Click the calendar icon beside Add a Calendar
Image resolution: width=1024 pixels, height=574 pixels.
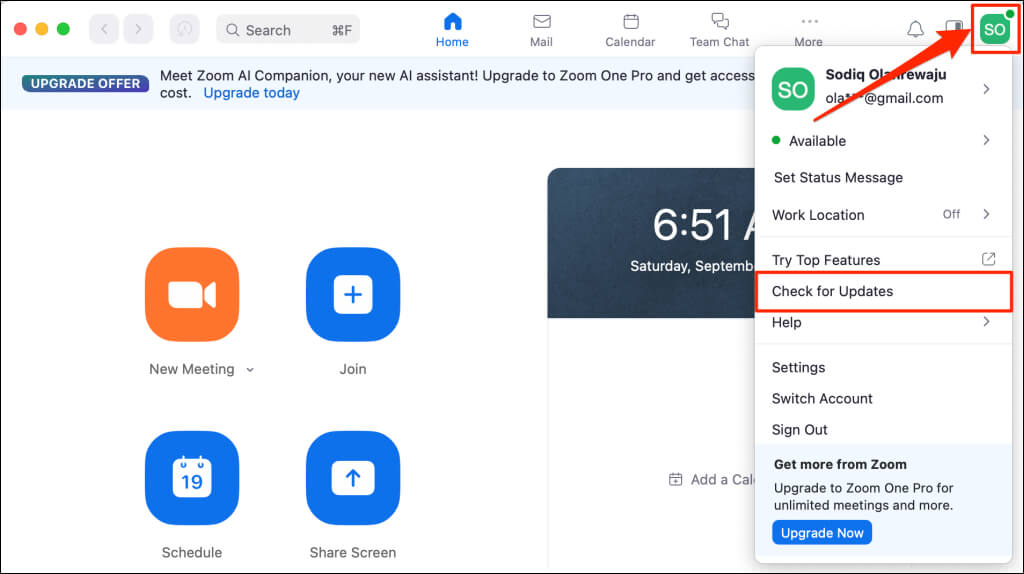coord(675,480)
